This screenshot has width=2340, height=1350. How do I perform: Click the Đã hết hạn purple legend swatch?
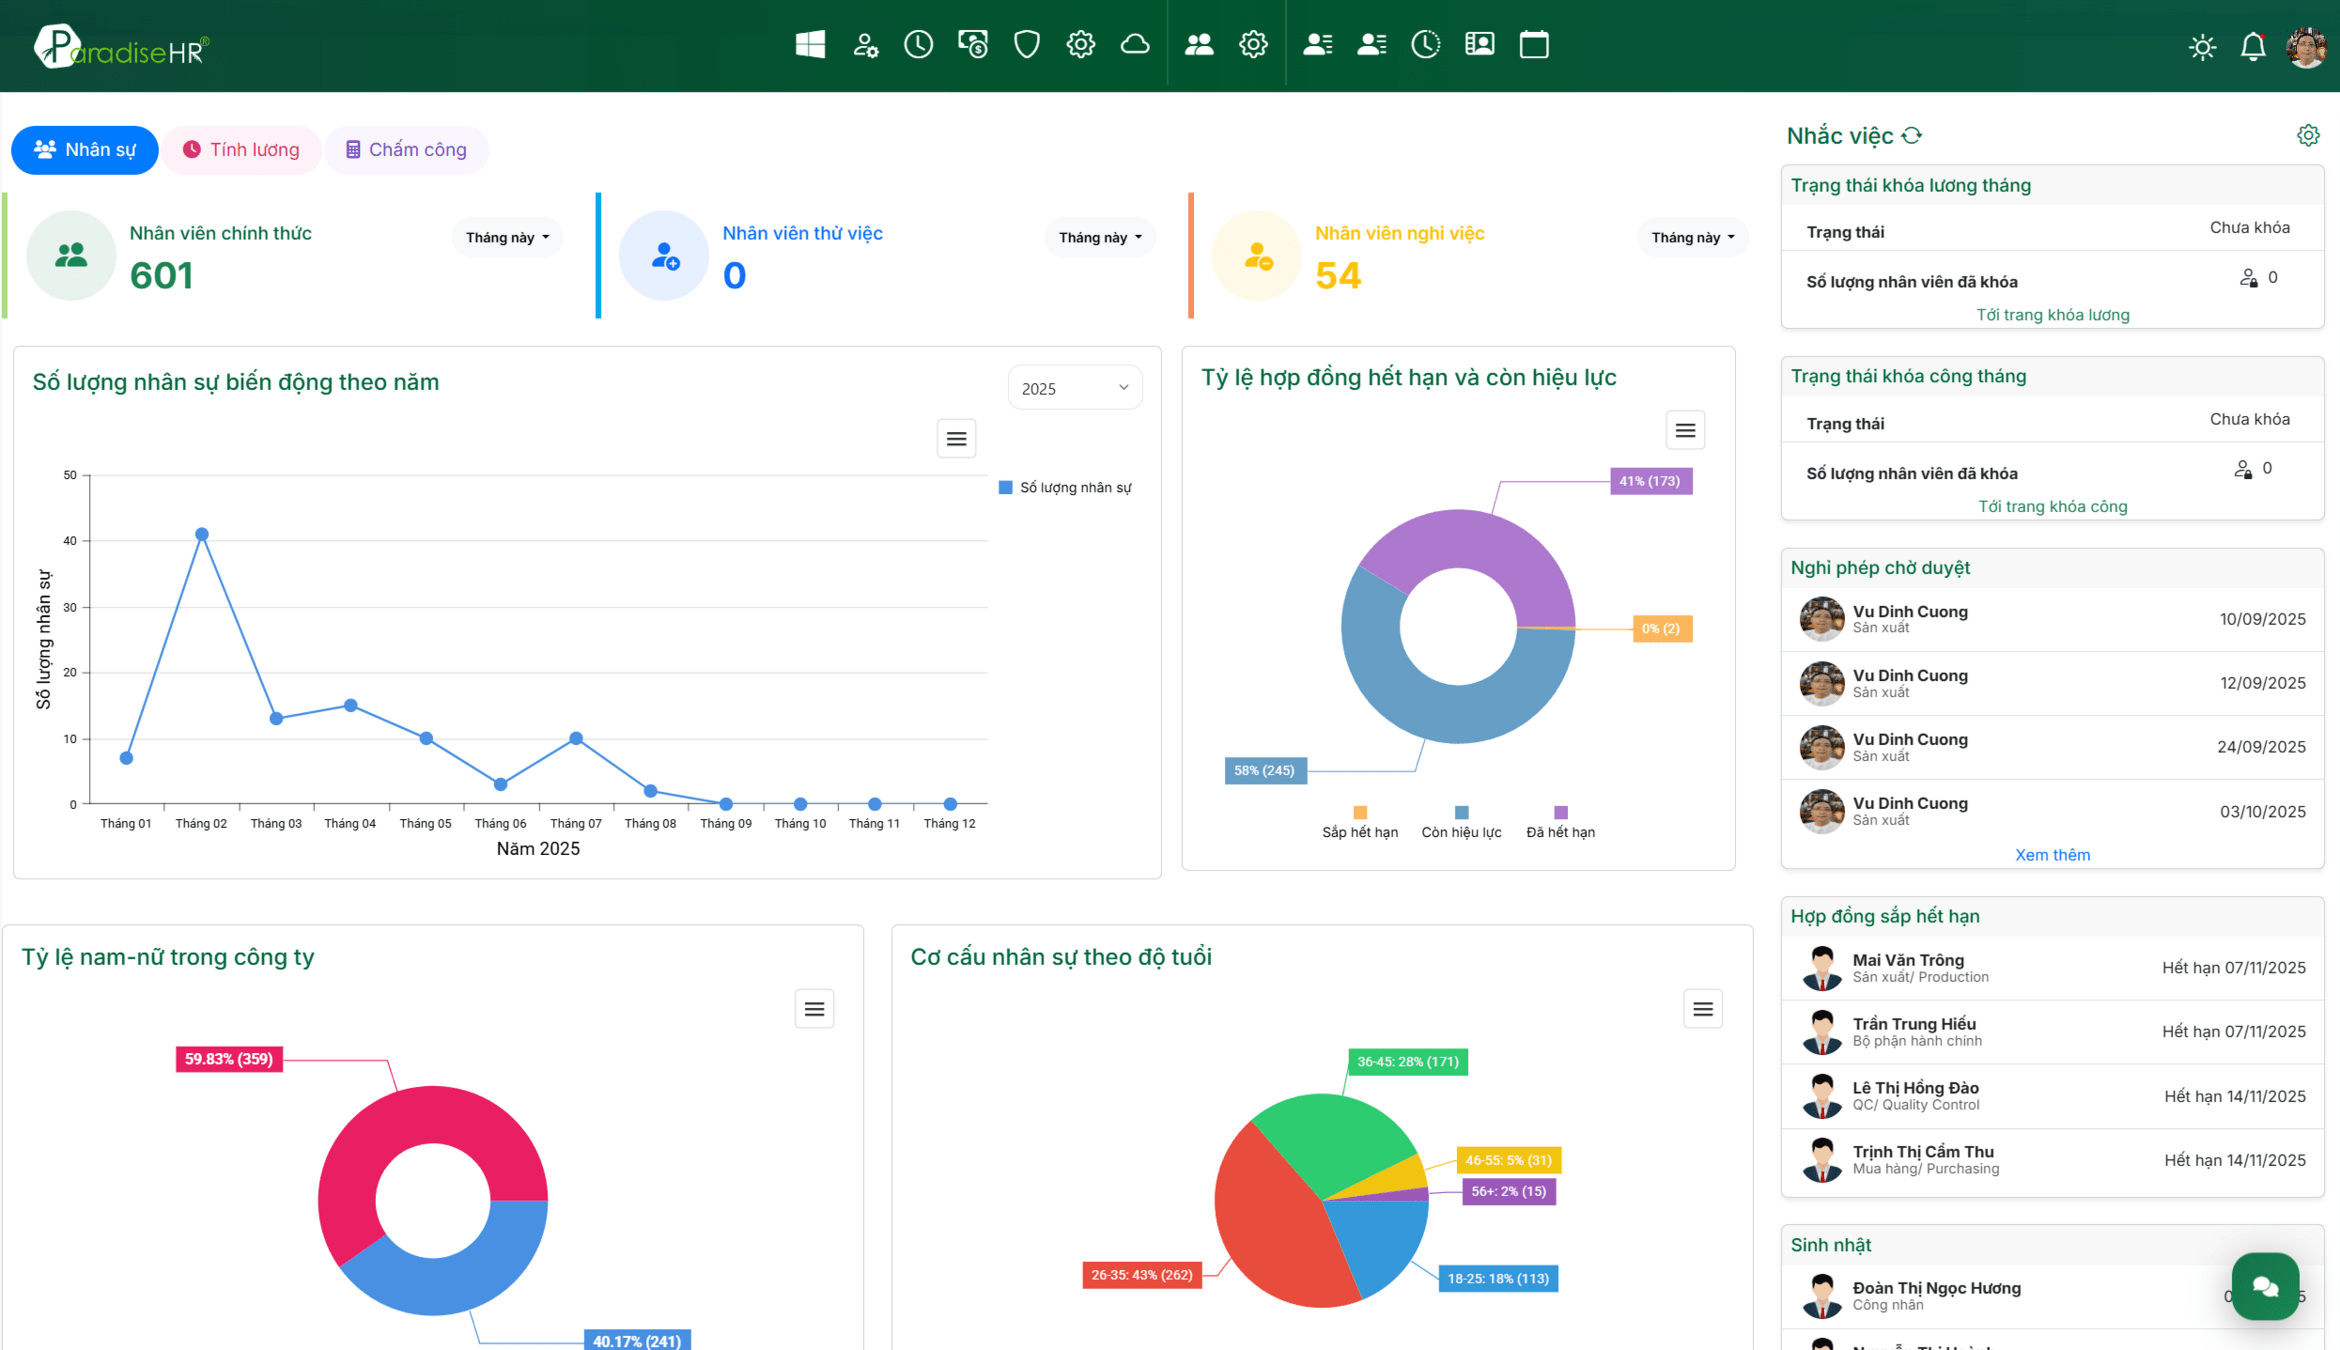tap(1560, 812)
